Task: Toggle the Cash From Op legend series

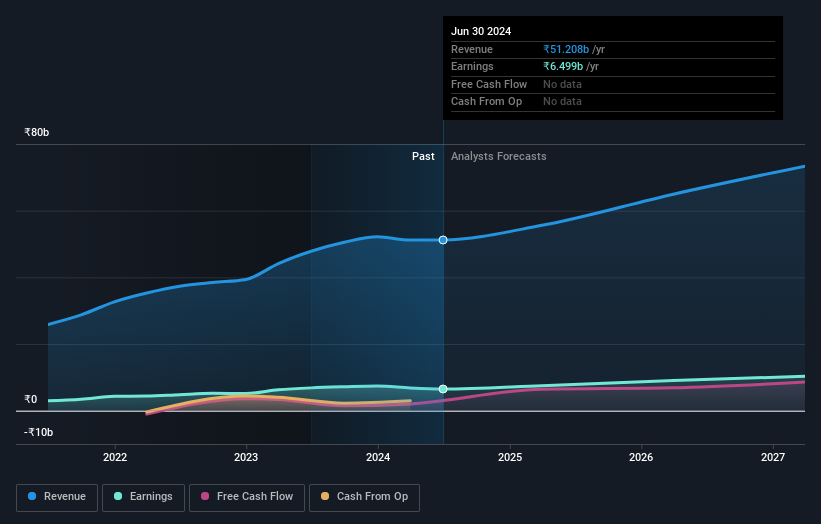Action: point(364,497)
